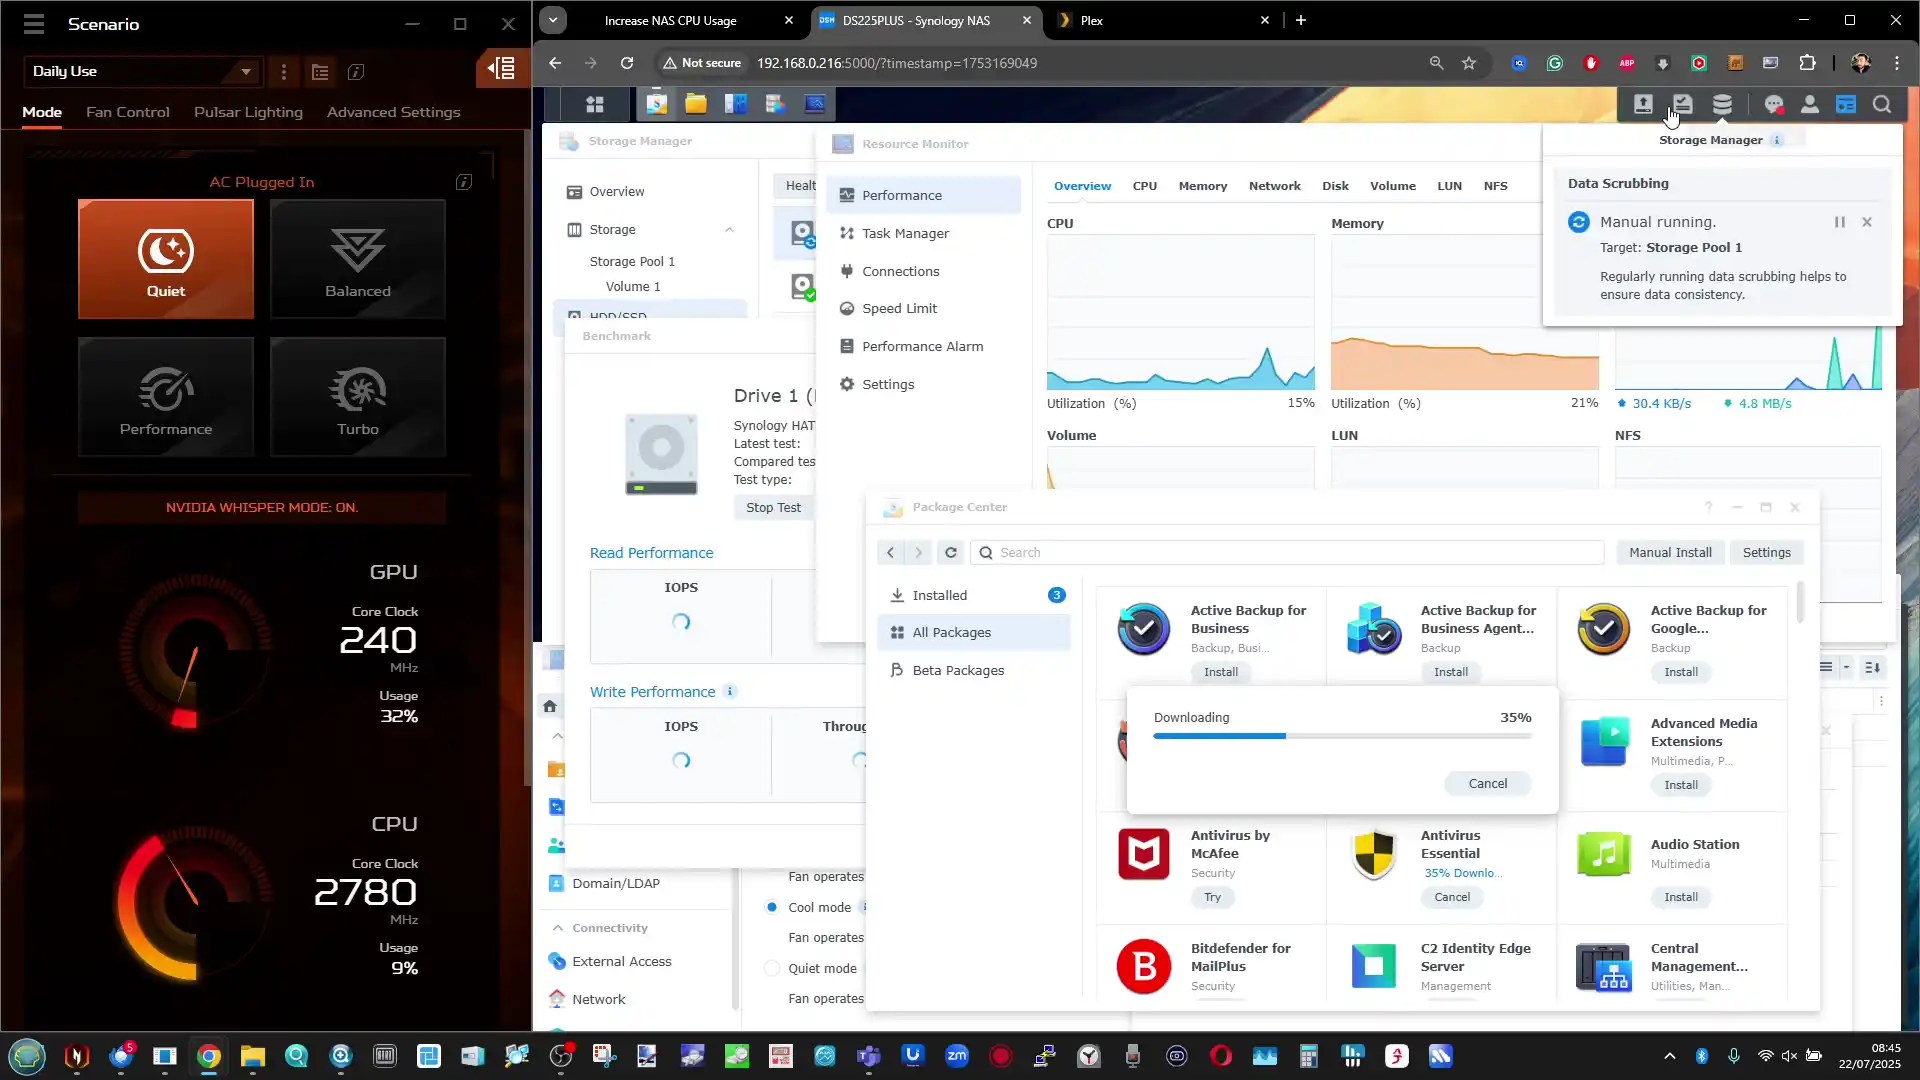The height and width of the screenshot is (1080, 1920).
Task: Select Speed Limit in Resource Monitor sidebar
Action: coord(924,308)
